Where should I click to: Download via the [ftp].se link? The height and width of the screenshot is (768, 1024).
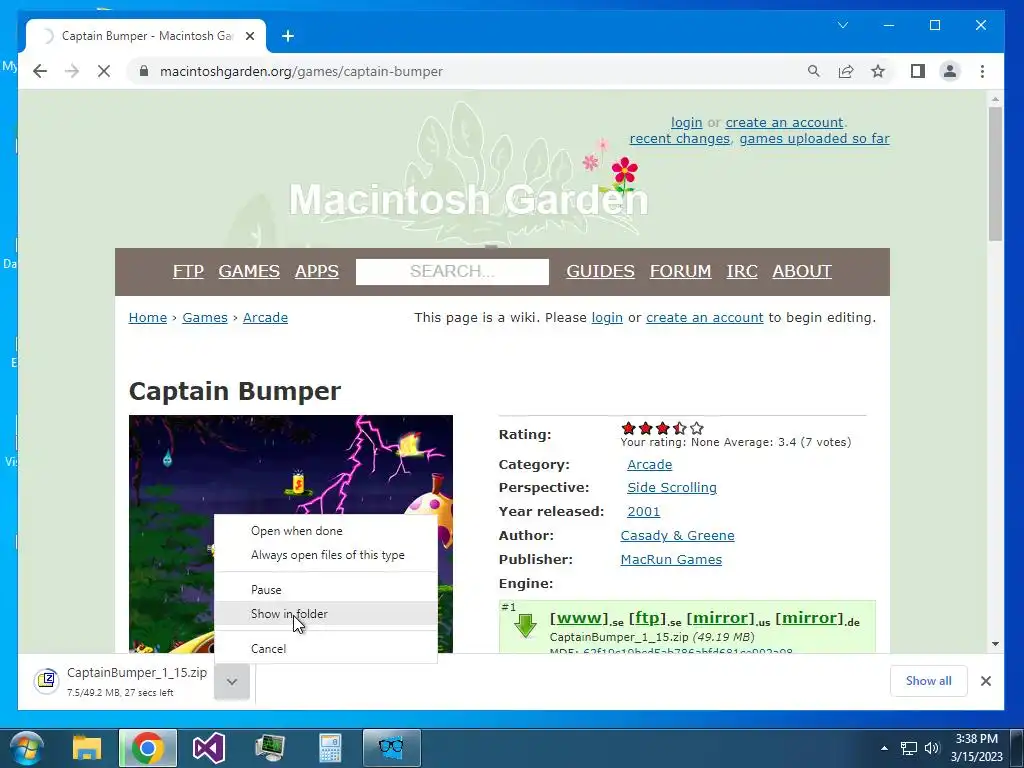(x=647, y=618)
